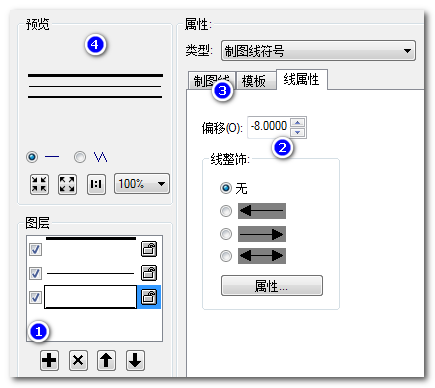
Task: Click the 偏移 offset value field
Action: click(x=269, y=126)
